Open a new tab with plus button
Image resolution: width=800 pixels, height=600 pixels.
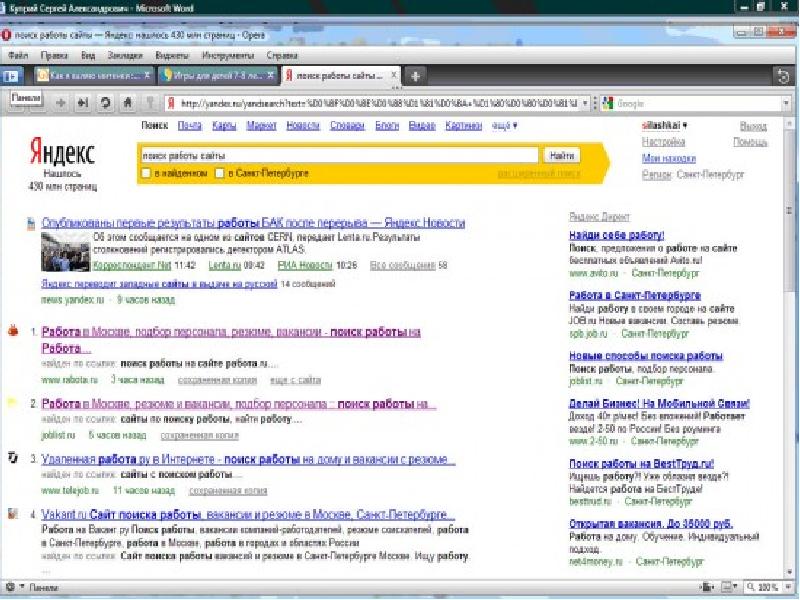coord(416,76)
